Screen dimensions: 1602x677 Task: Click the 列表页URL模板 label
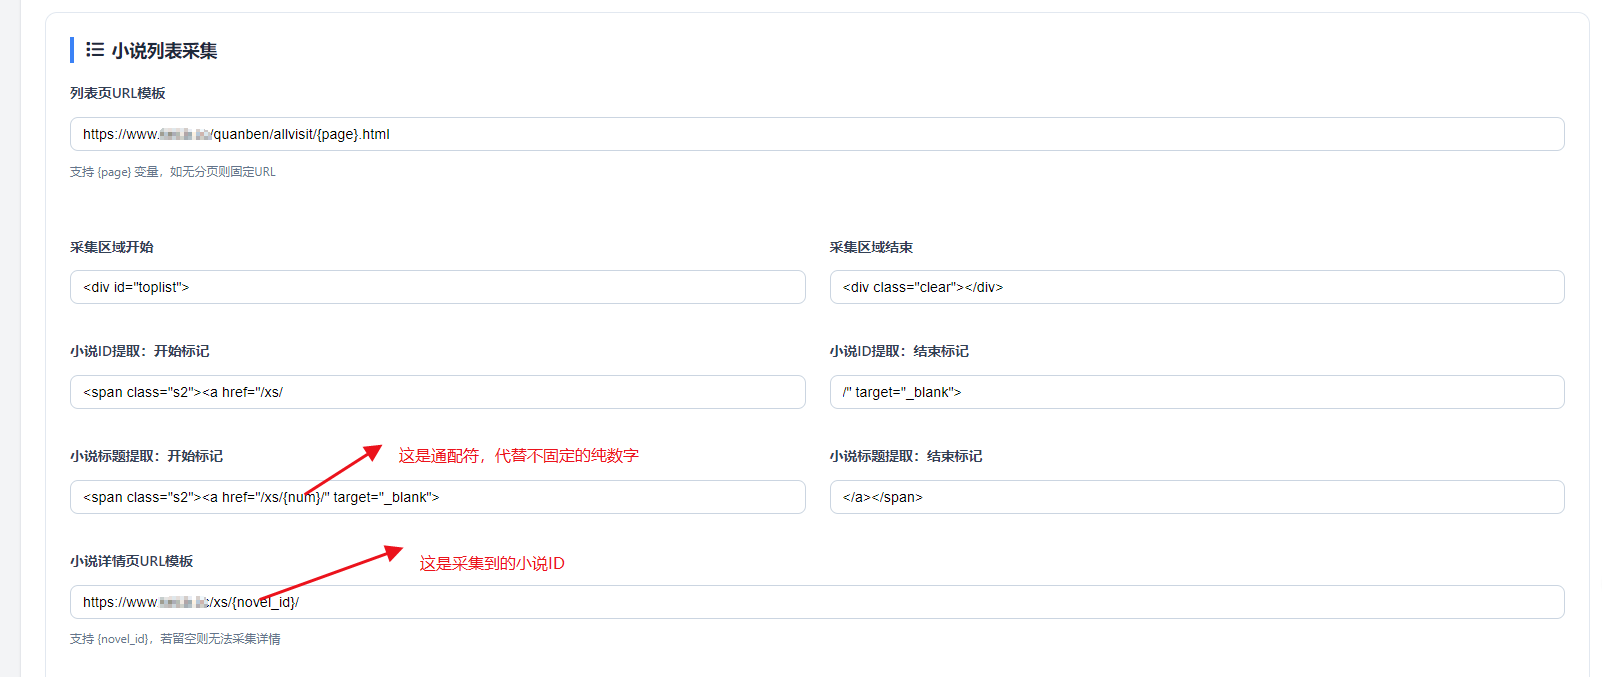click(118, 93)
